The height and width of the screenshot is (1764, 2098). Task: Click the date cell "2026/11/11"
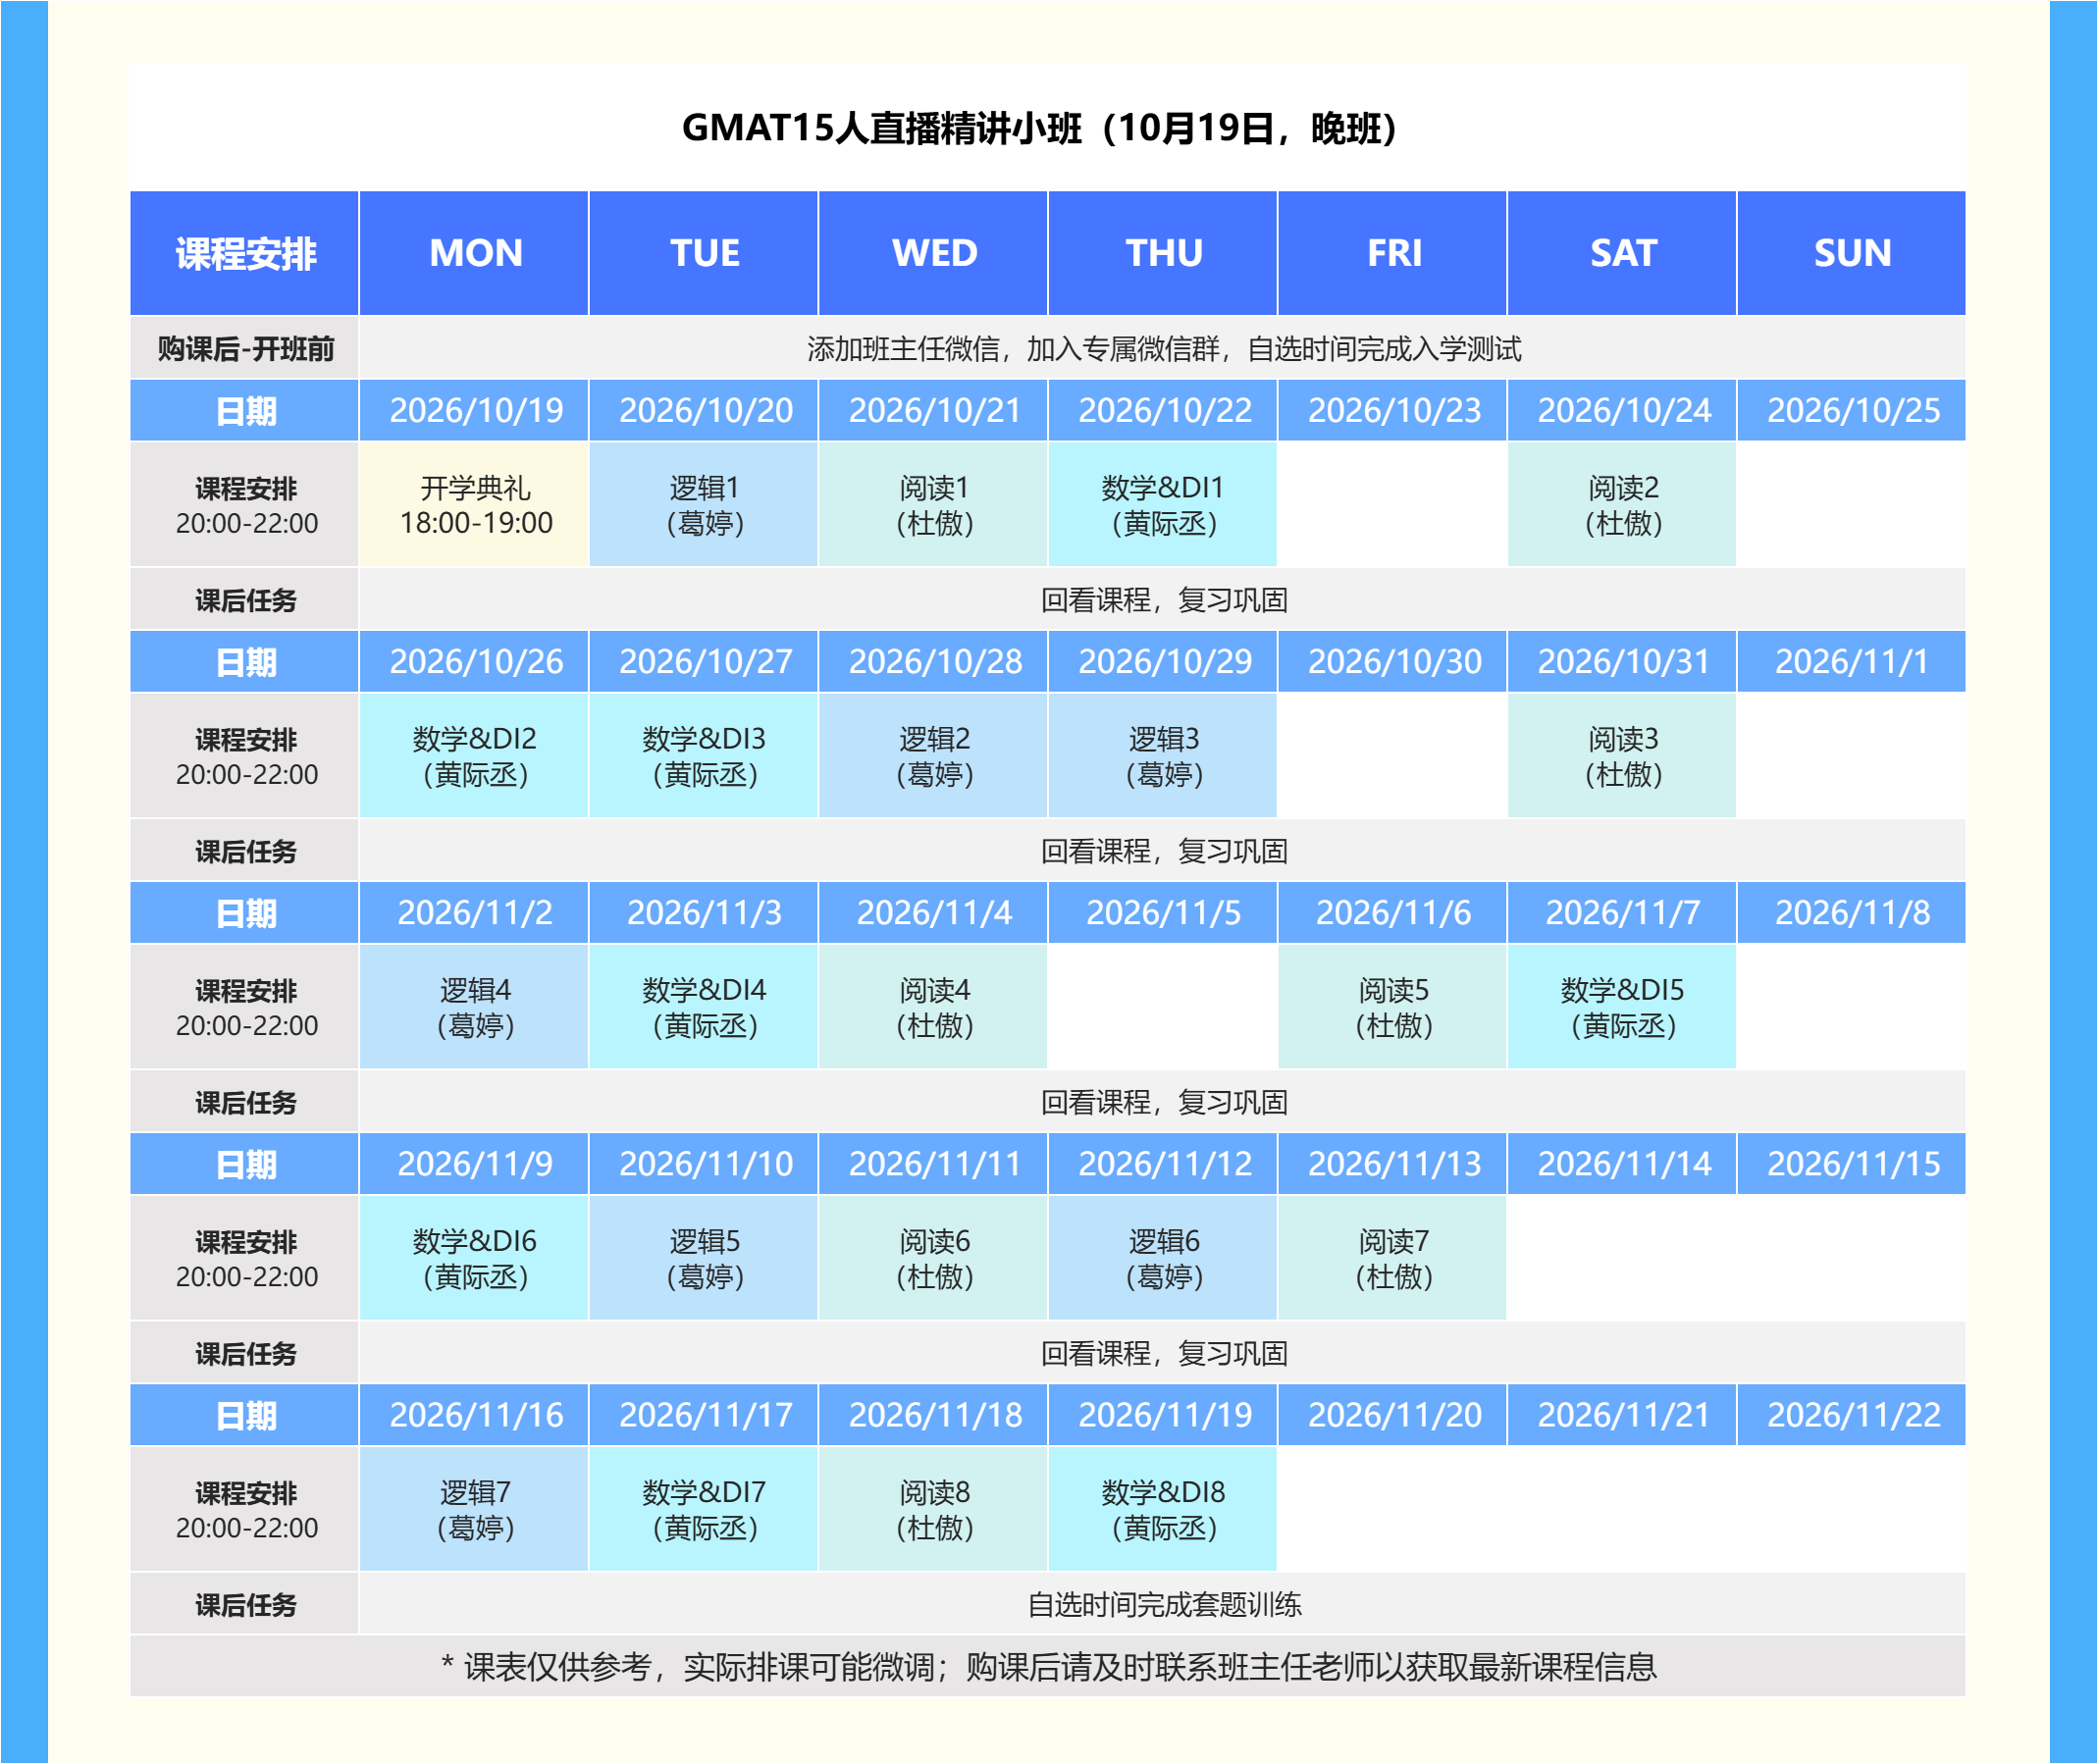pos(933,1163)
